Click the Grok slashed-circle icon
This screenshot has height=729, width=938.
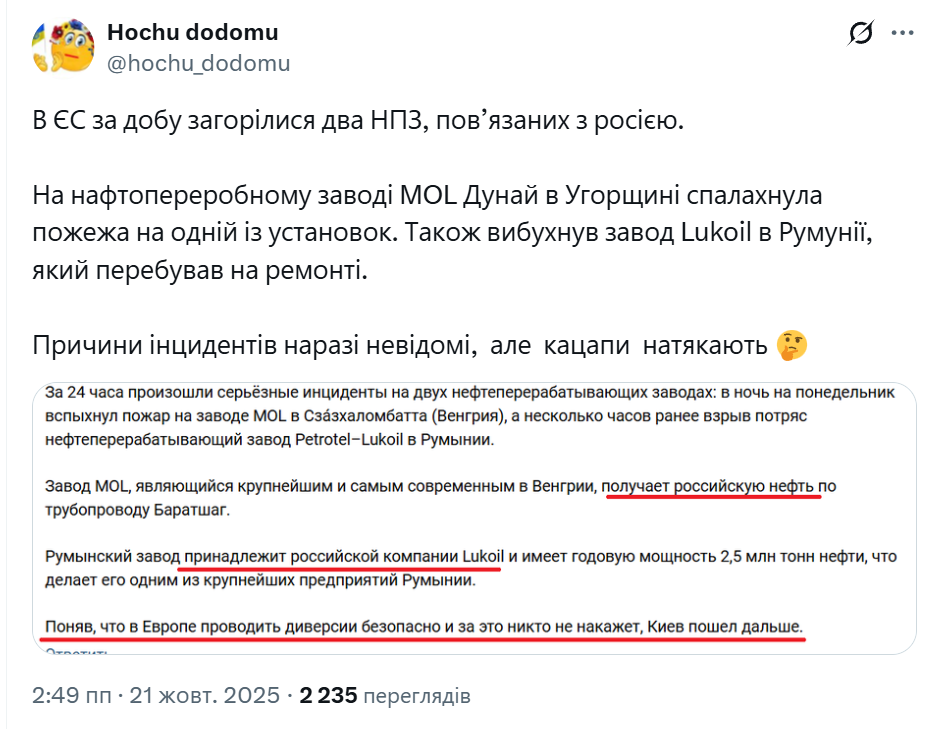pyautogui.click(x=860, y=35)
